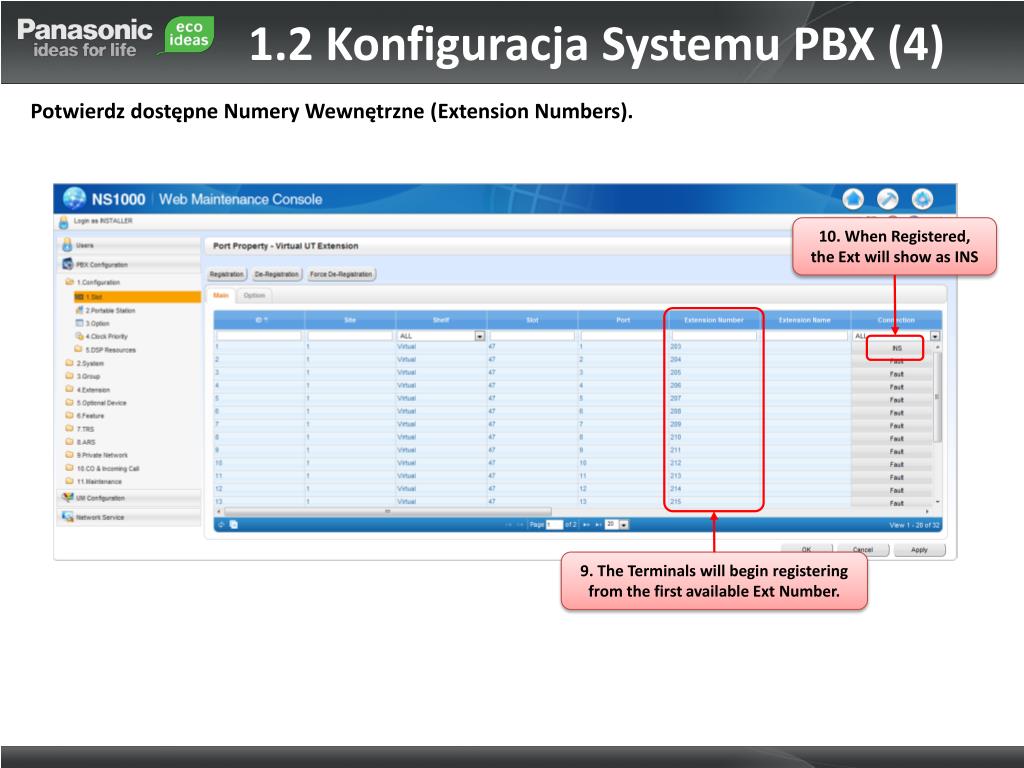Click the lock icon beside Login as INSTALLER
This screenshot has height=768, width=1024.
click(x=63, y=222)
